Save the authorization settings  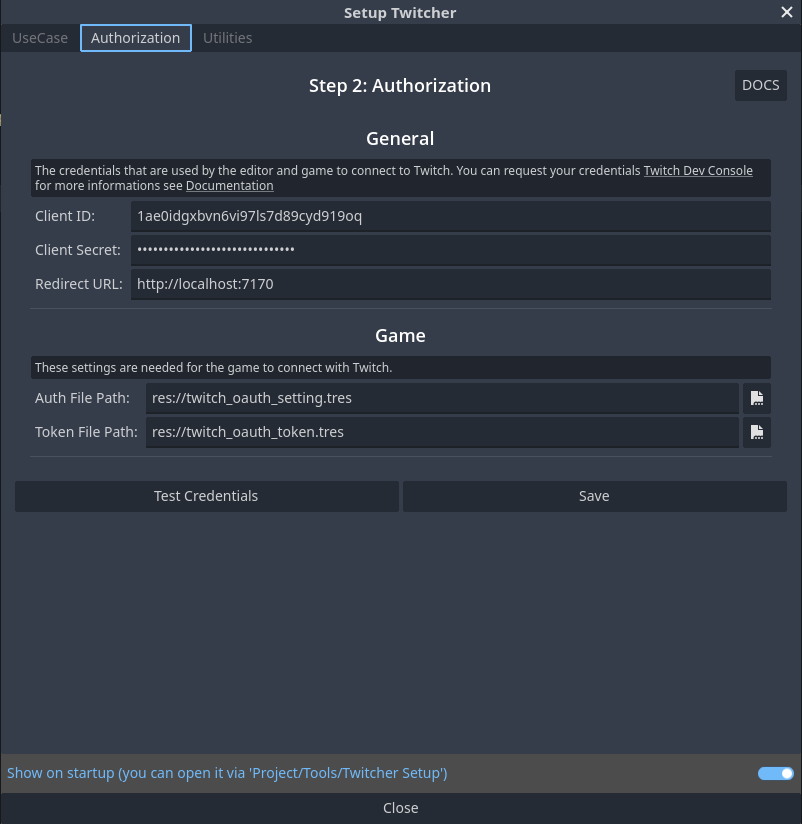[x=594, y=496]
